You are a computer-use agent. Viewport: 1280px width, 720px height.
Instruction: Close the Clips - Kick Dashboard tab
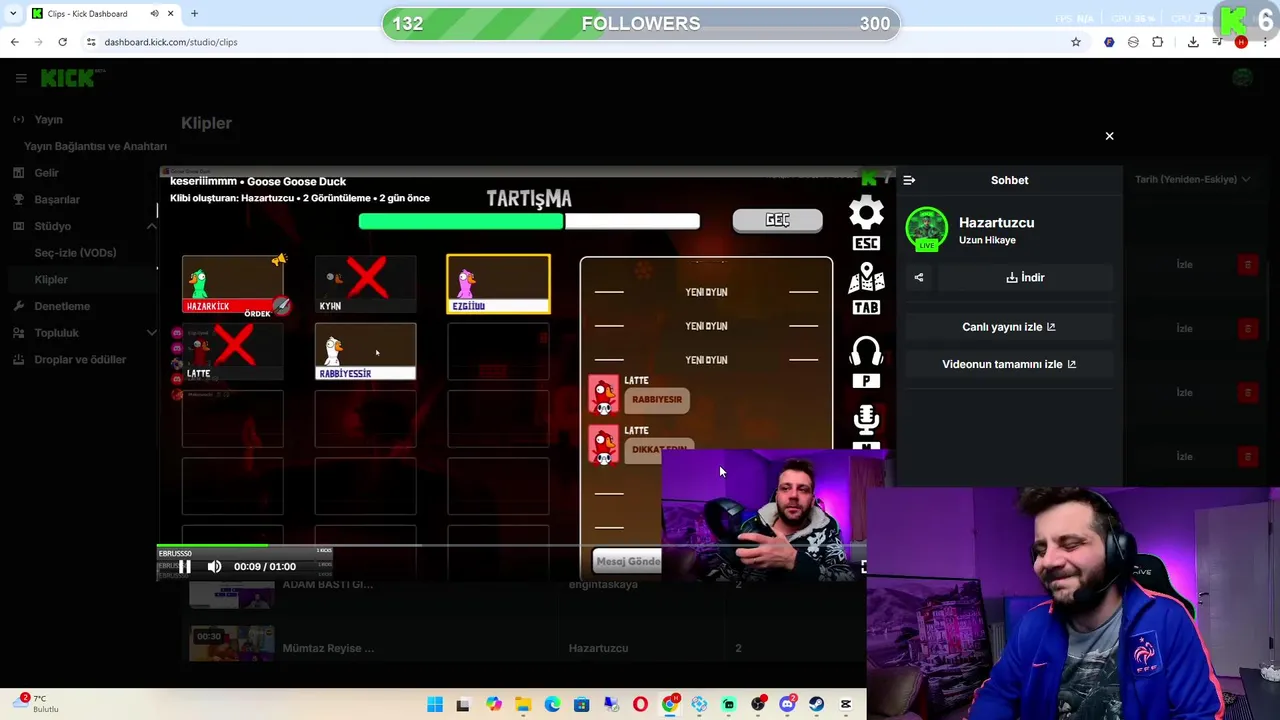[x=171, y=14]
